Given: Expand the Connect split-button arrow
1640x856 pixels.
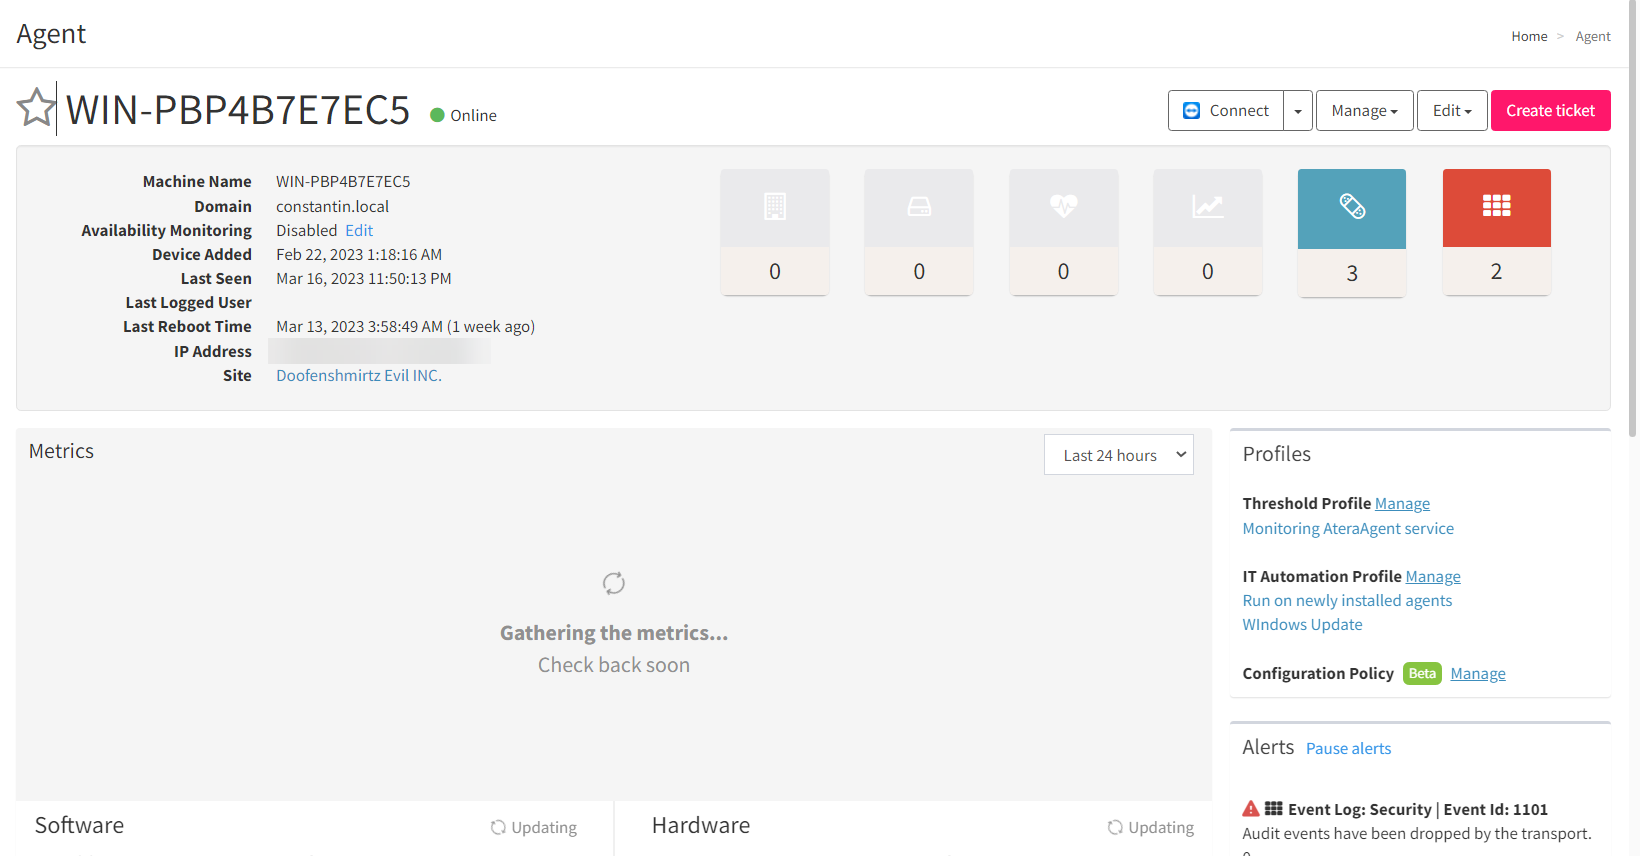Looking at the screenshot, I should point(1298,111).
